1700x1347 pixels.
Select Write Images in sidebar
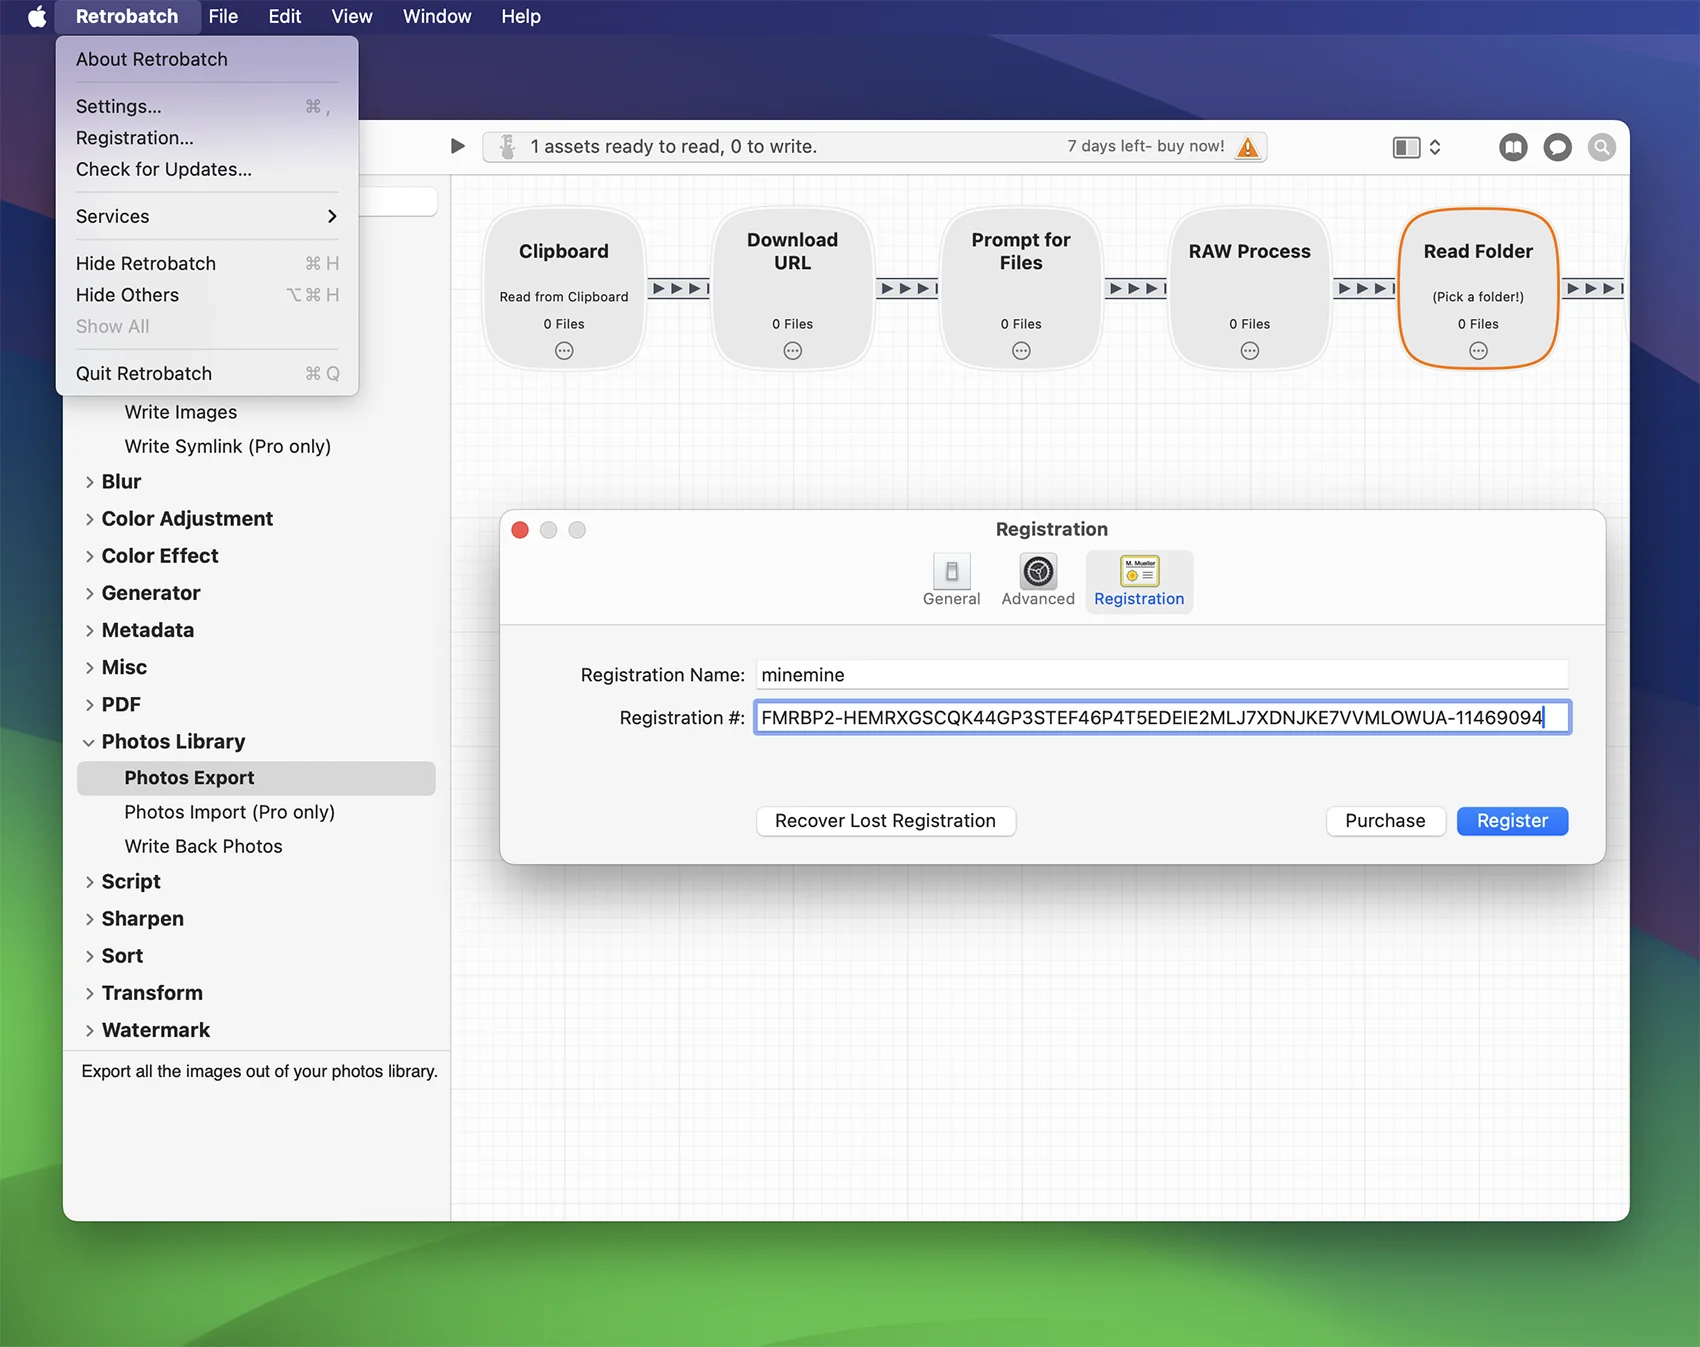point(181,412)
